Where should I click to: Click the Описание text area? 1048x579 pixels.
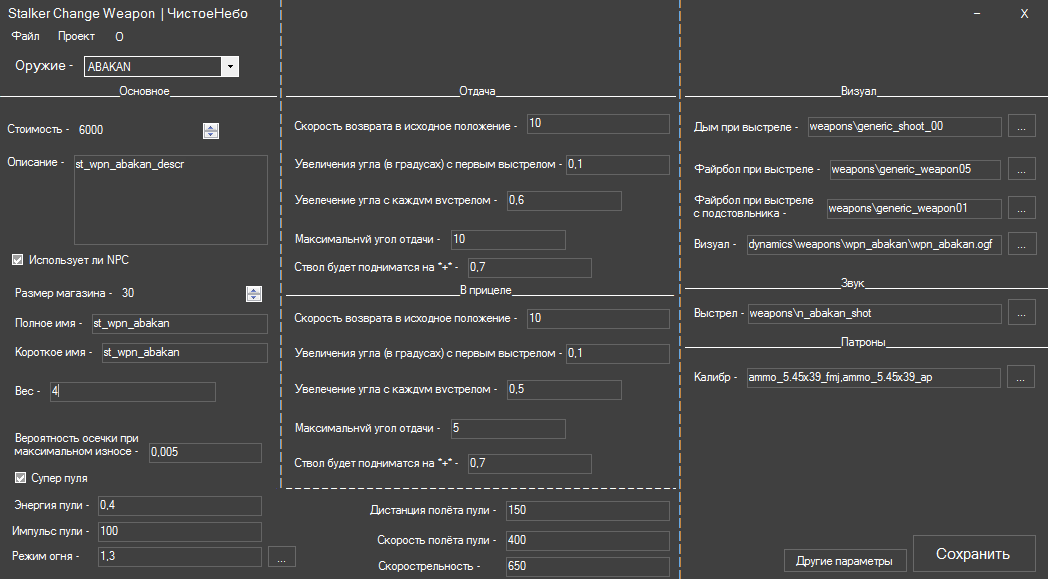pyautogui.click(x=170, y=200)
